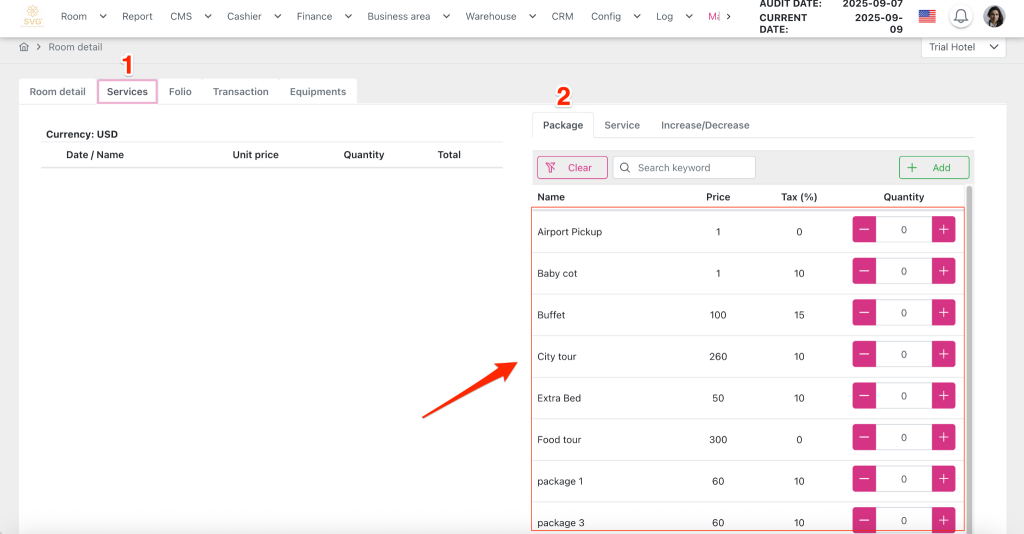This screenshot has height=534, width=1024.
Task: Click the US flag language icon
Action: (x=927, y=17)
